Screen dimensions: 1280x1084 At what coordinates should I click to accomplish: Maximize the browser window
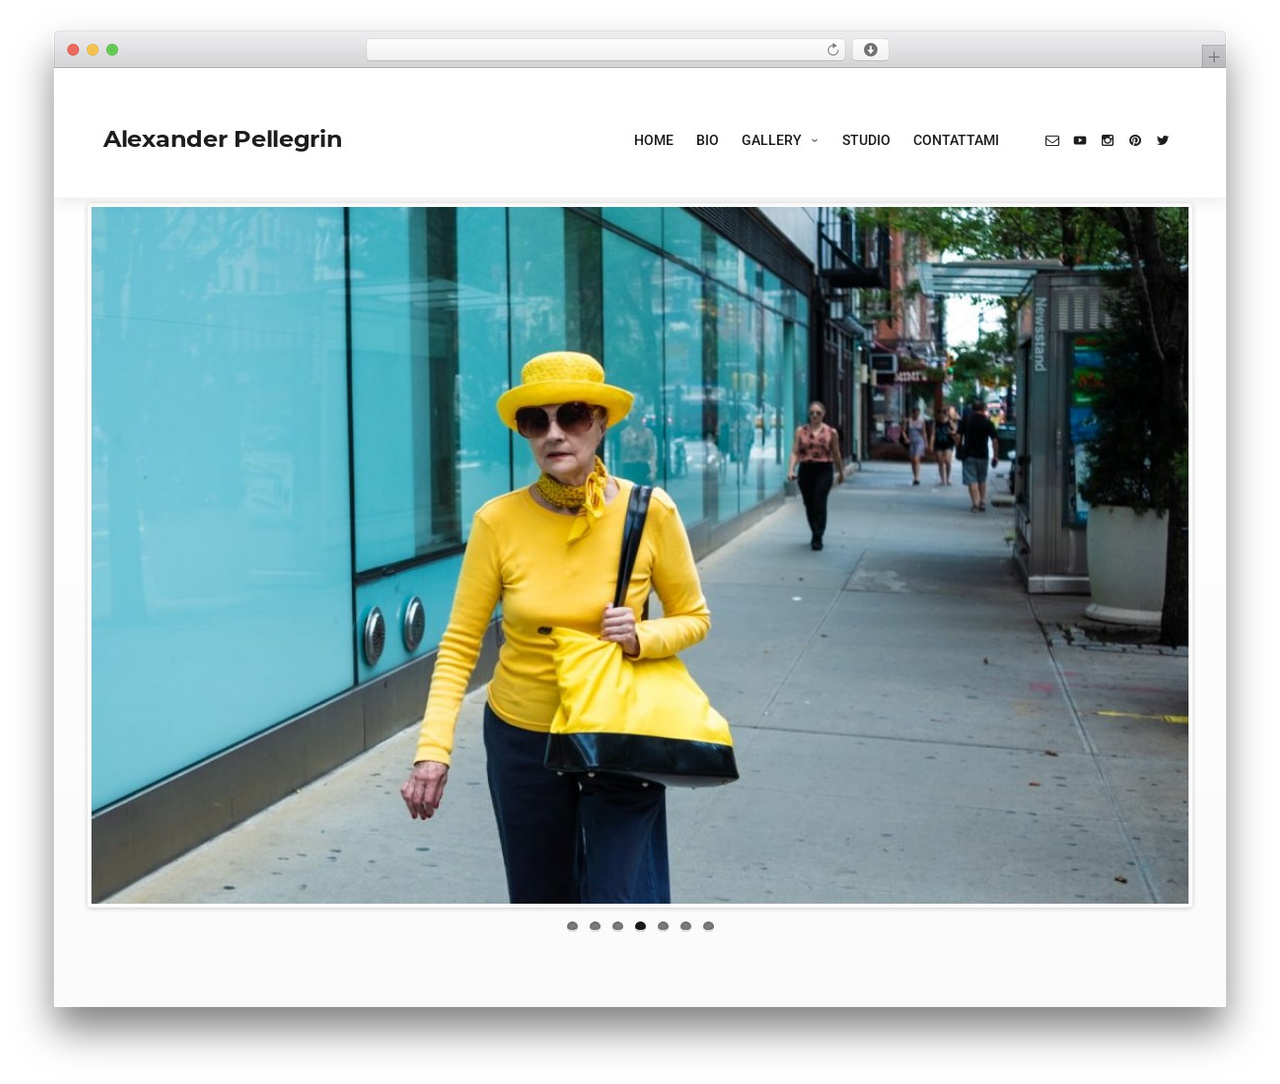click(112, 50)
